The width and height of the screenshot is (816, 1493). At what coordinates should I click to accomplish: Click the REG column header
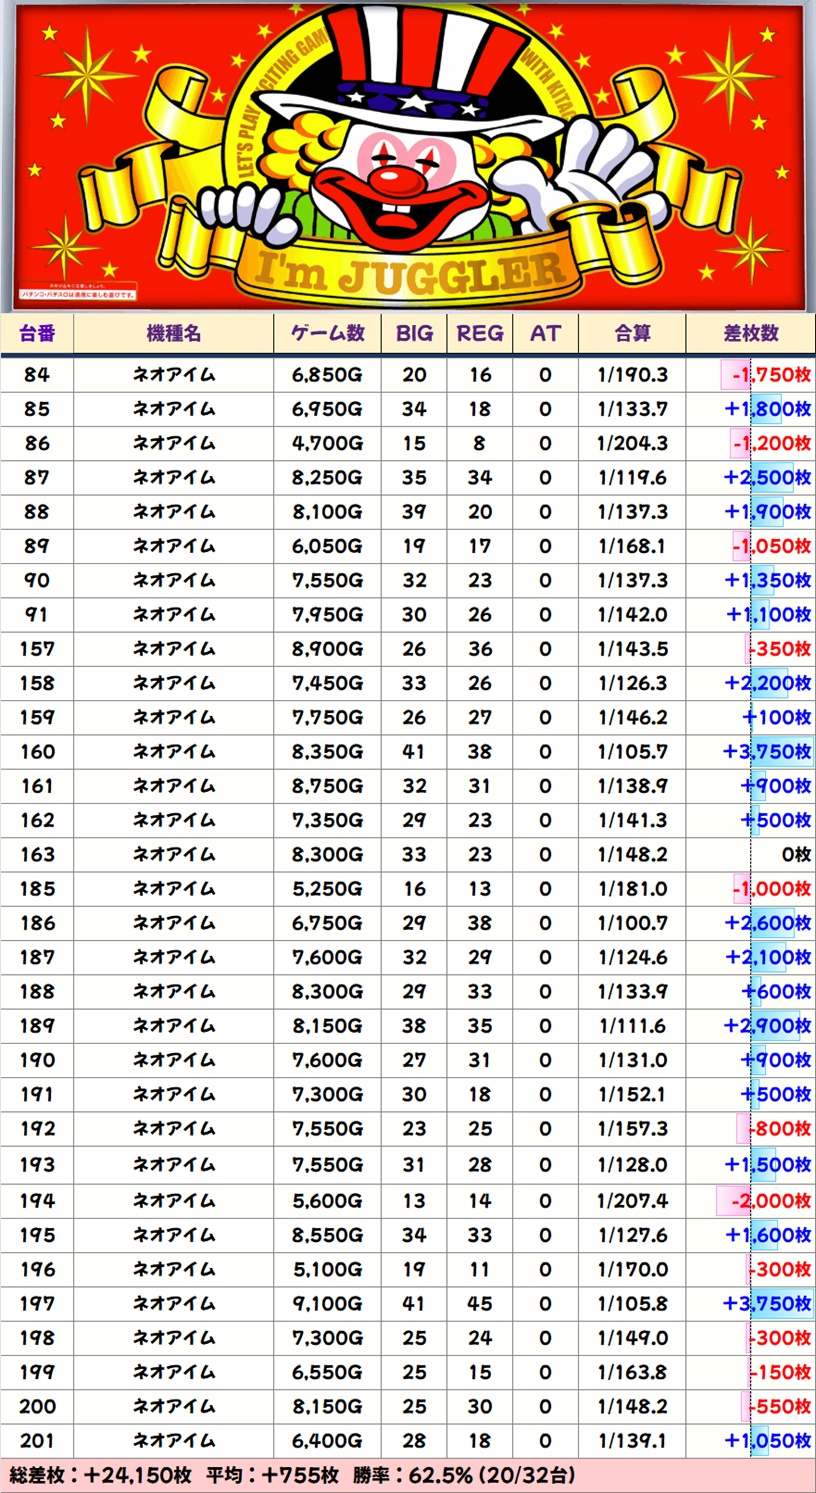click(x=480, y=334)
